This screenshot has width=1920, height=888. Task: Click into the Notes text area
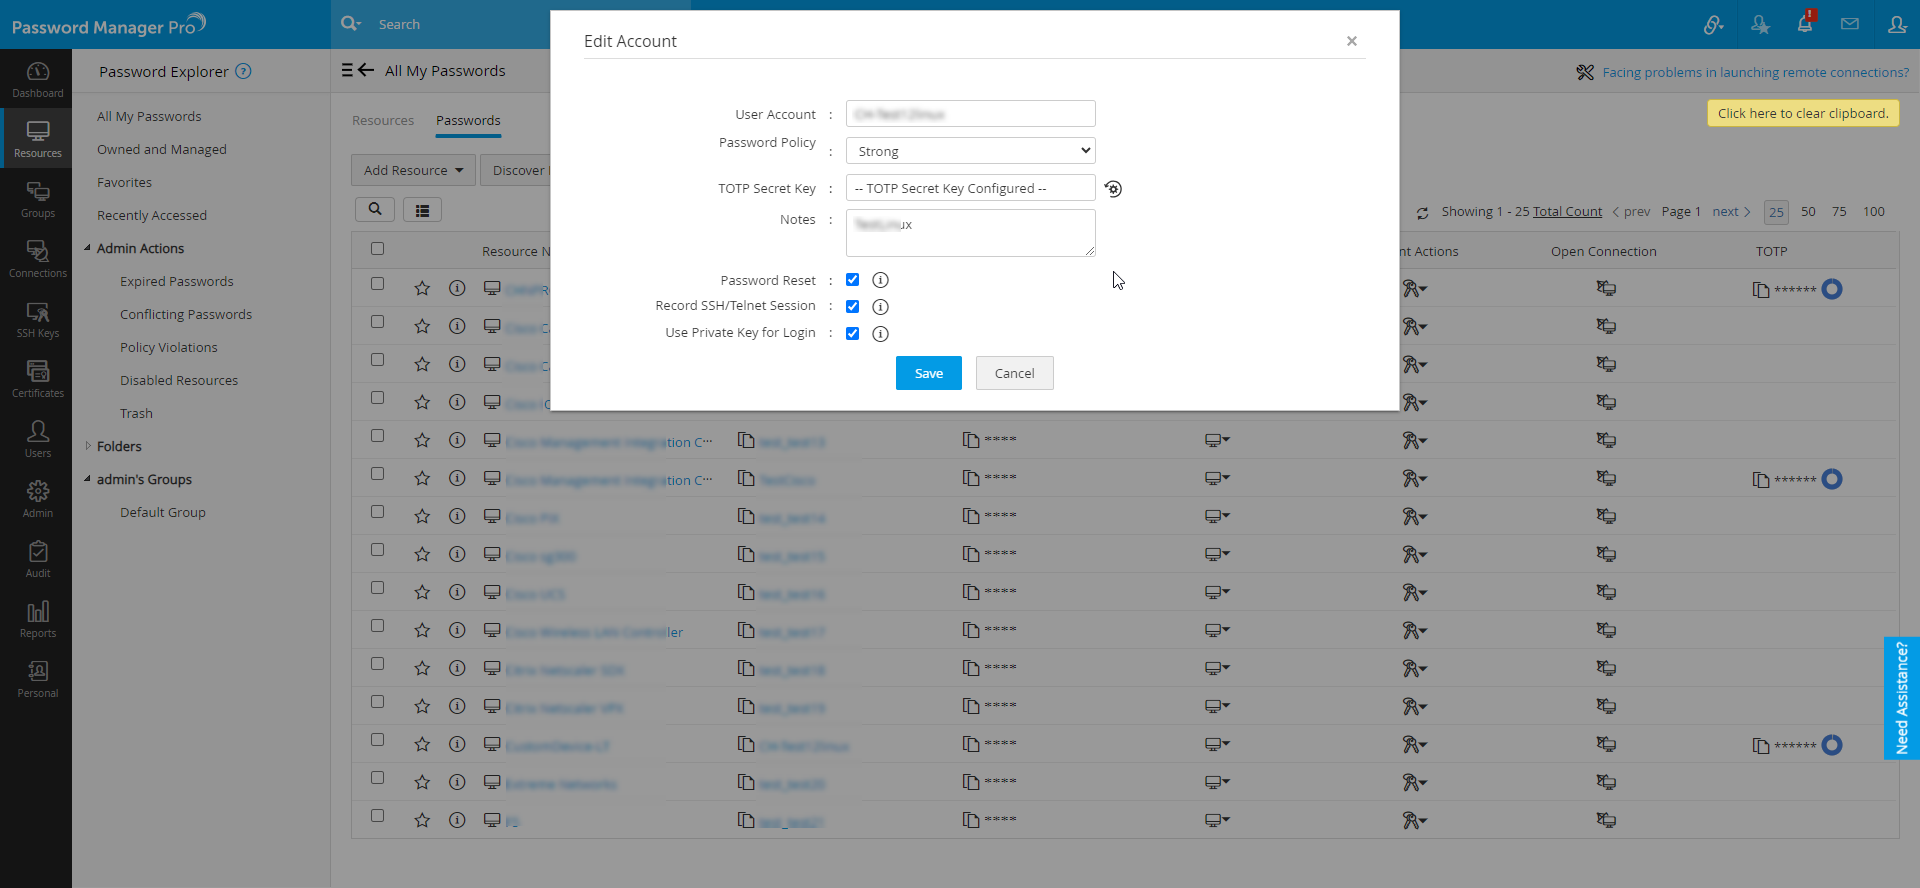pos(970,233)
